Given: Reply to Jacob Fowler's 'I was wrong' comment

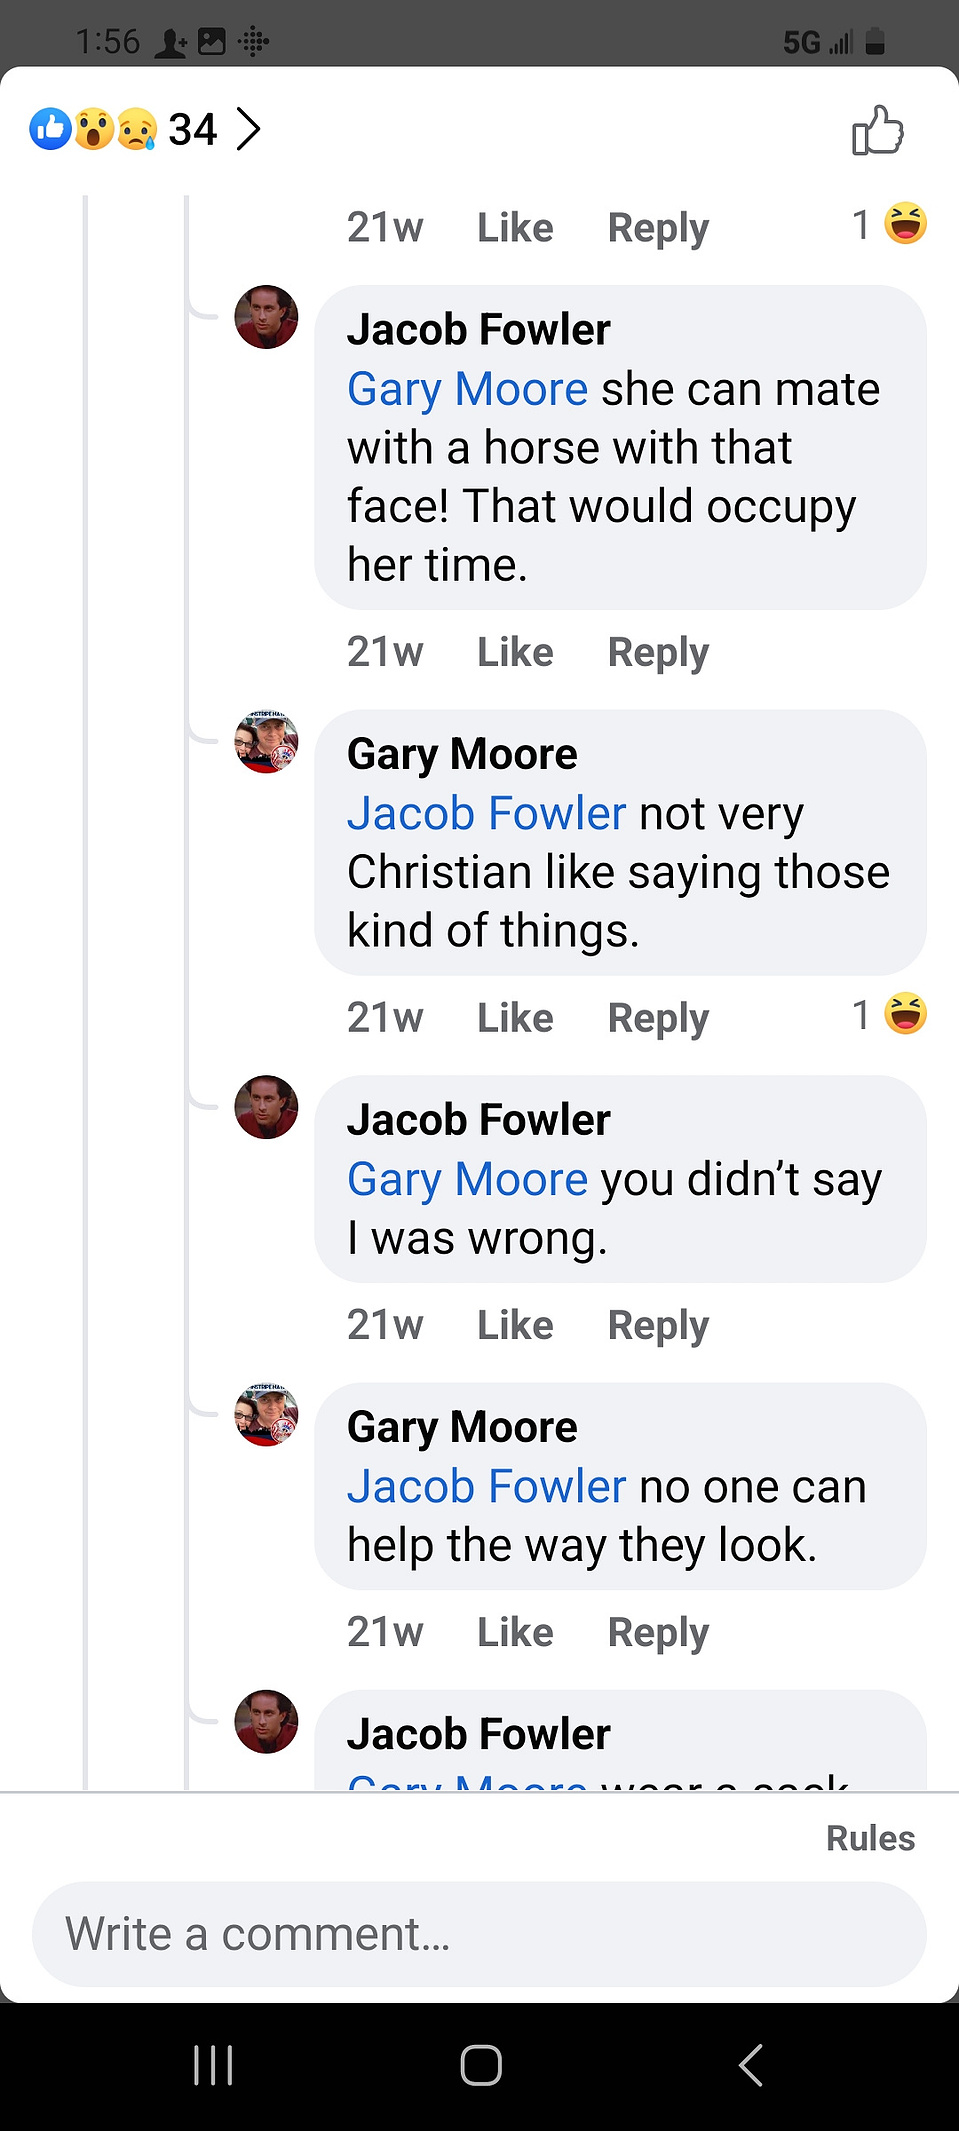Looking at the screenshot, I should (x=658, y=1326).
